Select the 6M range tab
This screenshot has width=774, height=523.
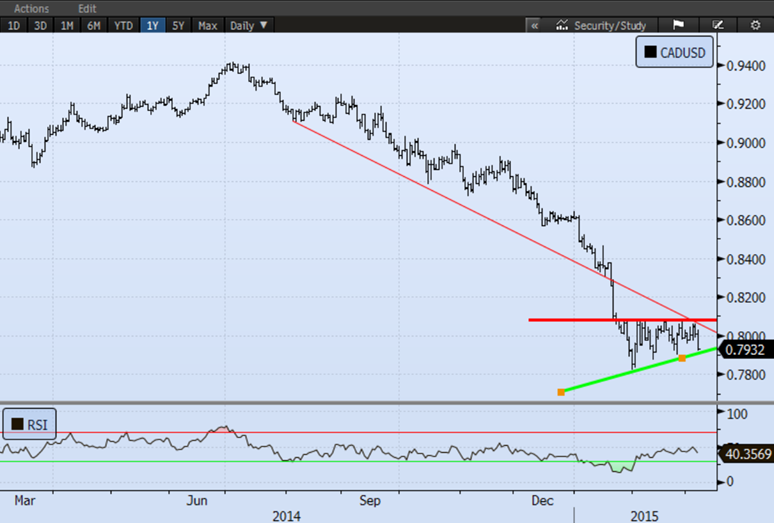(94, 25)
